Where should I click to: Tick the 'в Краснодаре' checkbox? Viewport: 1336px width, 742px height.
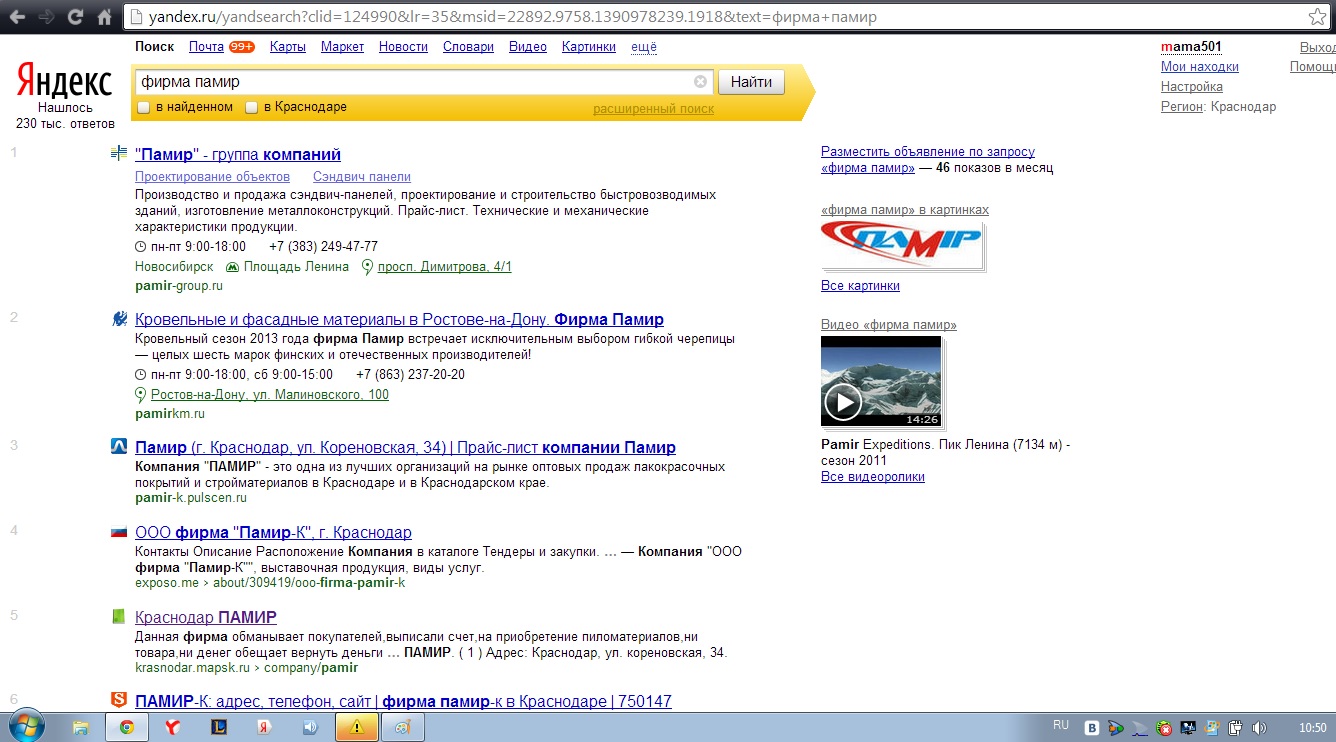click(252, 107)
